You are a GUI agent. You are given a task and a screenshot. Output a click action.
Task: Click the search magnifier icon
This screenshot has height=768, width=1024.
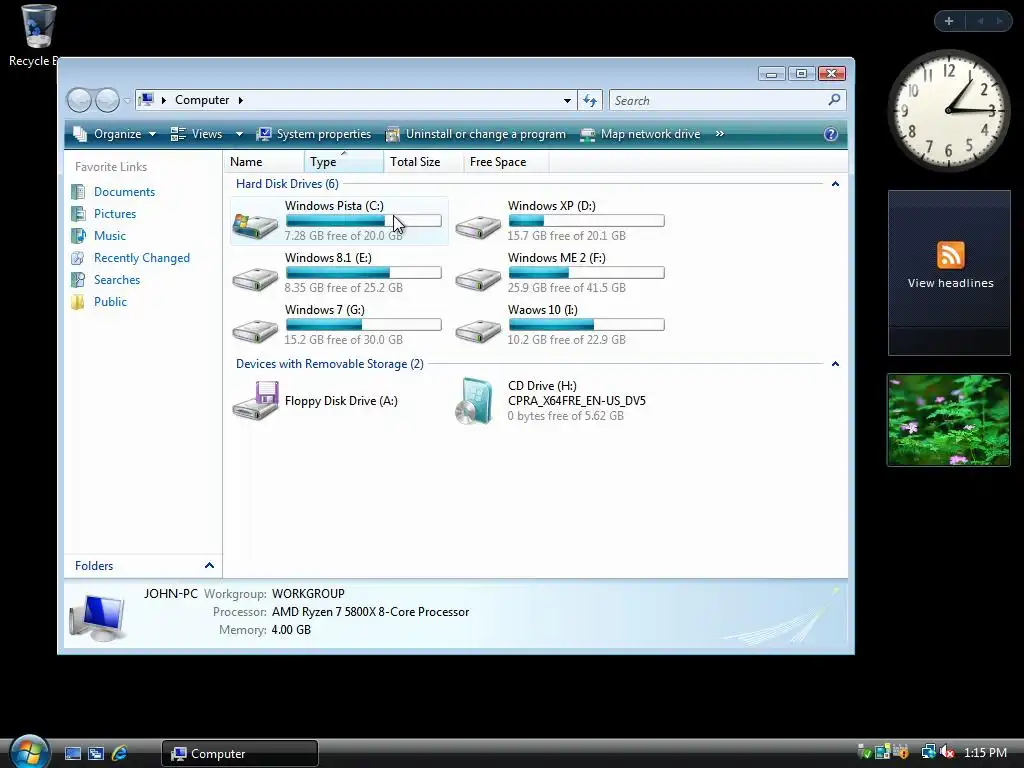[834, 100]
